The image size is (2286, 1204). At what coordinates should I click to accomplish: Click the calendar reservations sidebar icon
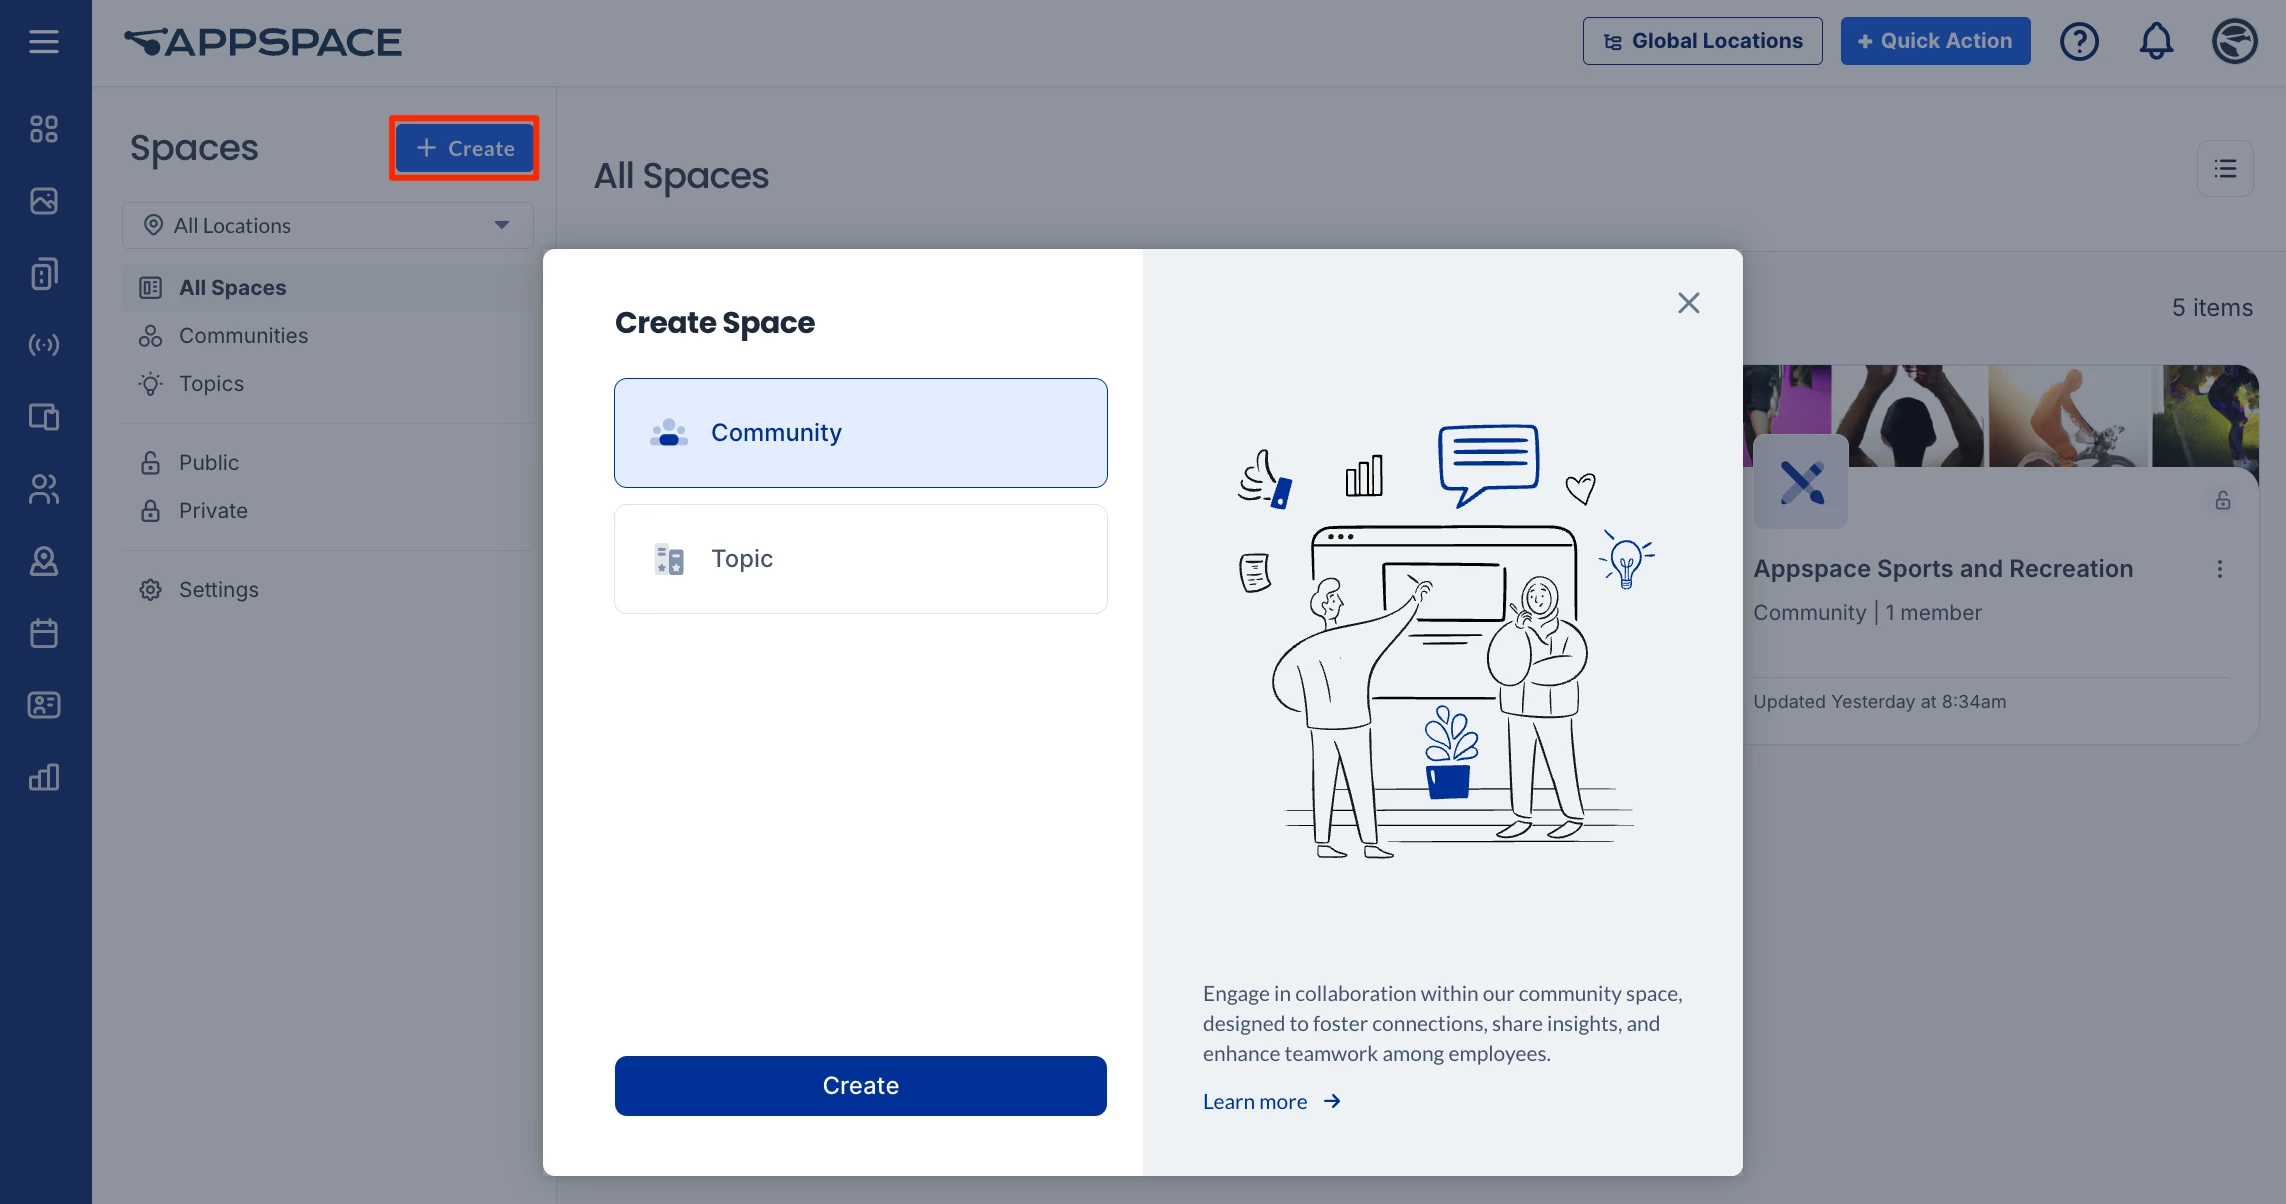pos(44,633)
